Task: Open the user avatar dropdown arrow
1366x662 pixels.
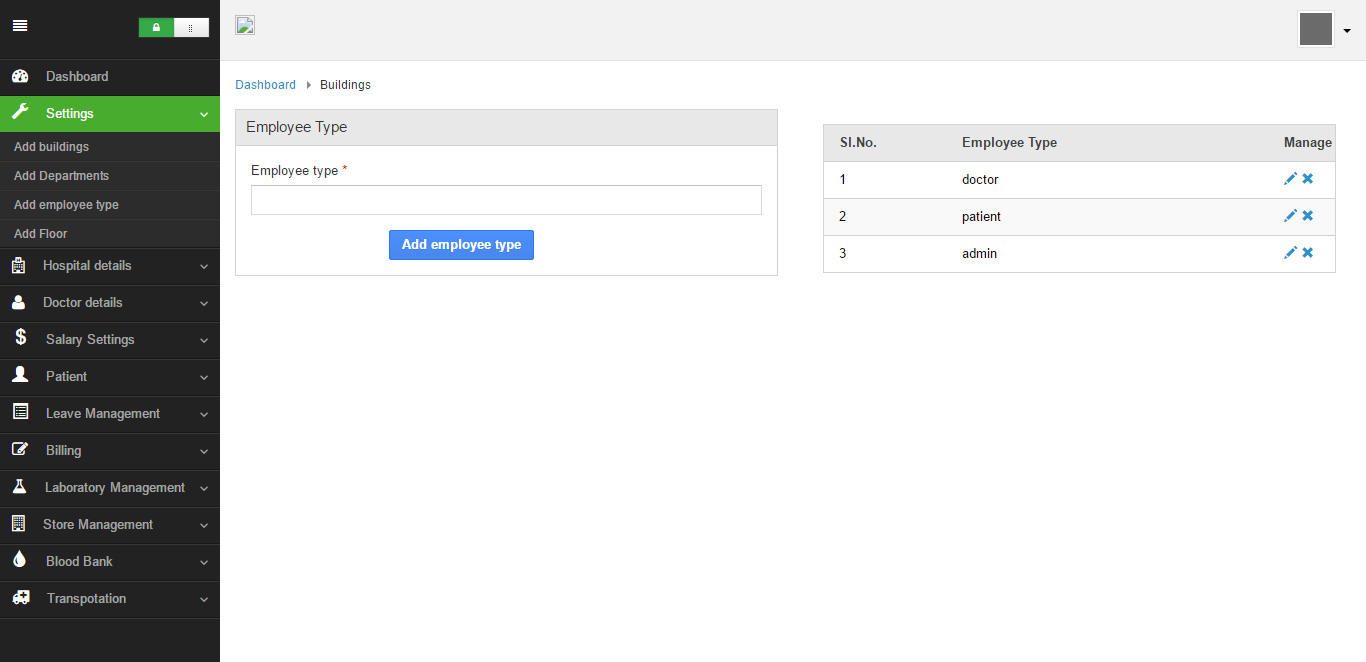Action: point(1347,31)
